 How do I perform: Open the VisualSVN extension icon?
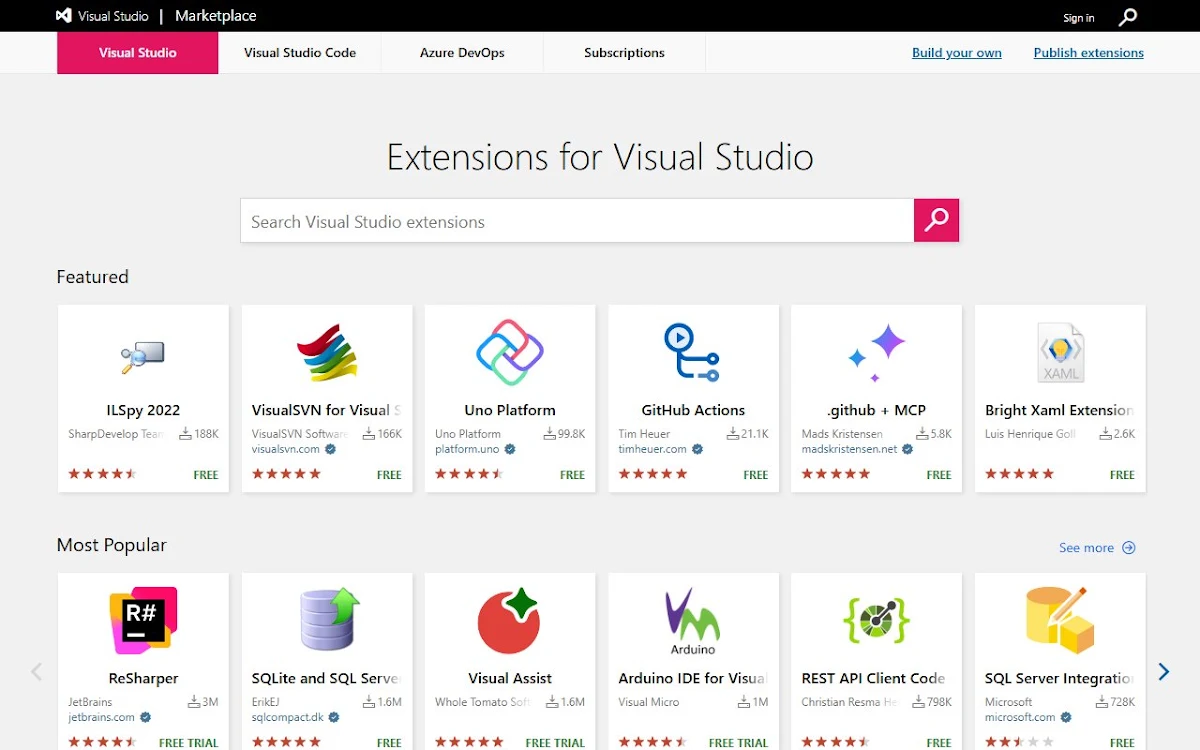327,353
